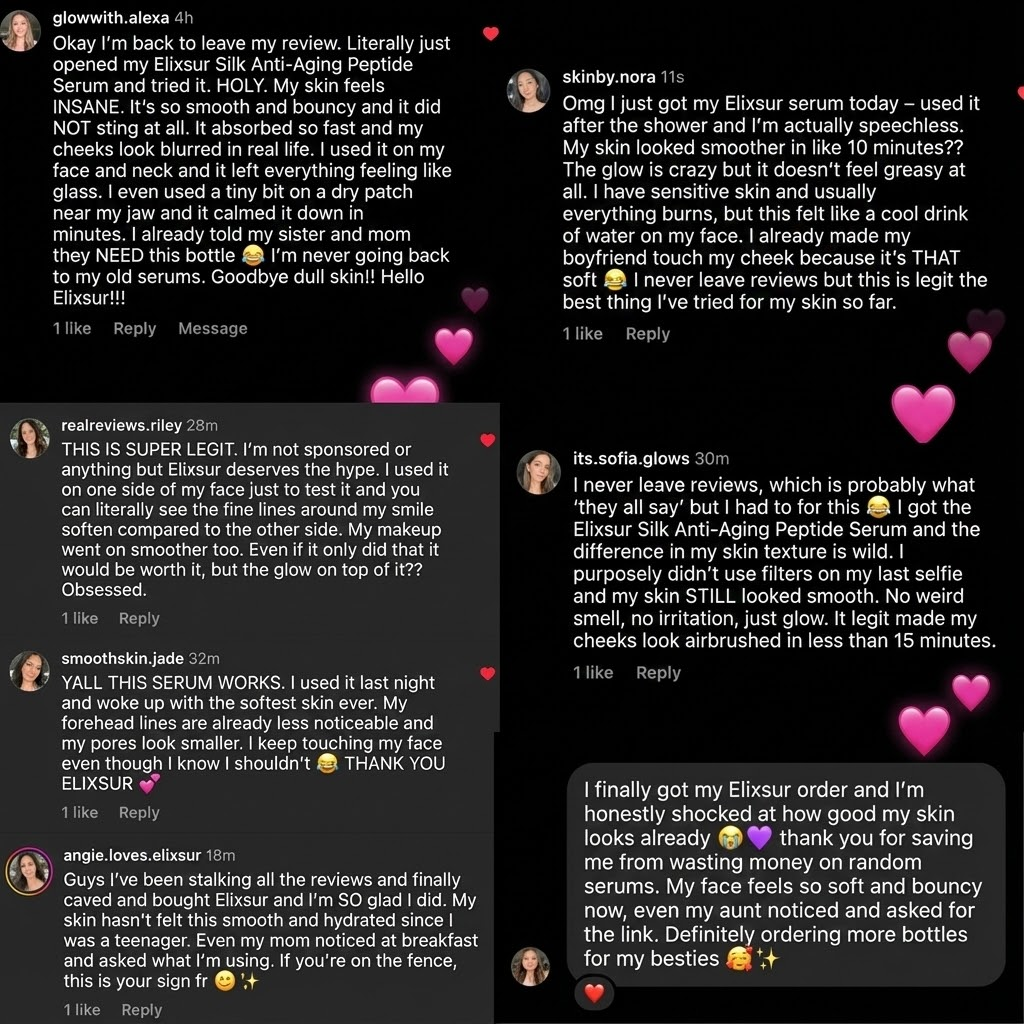Click the heart reaction below the message bubble
The image size is (1024, 1024).
pyautogui.click(x=595, y=993)
